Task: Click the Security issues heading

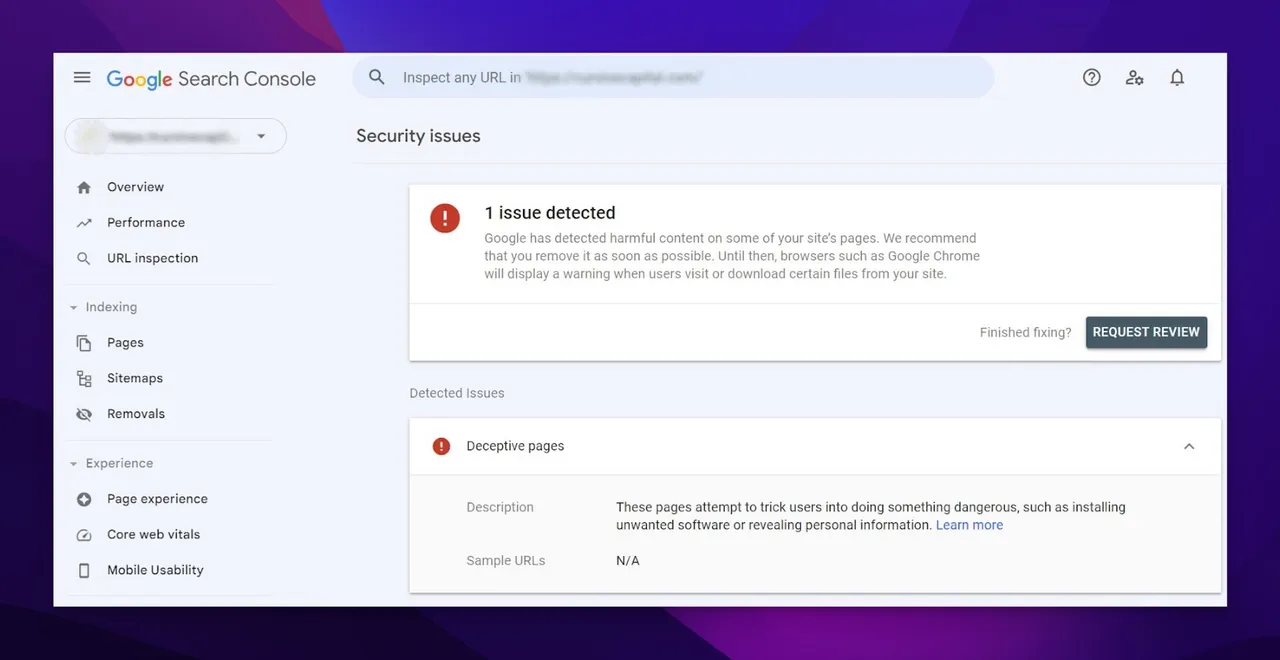Action: tap(418, 136)
